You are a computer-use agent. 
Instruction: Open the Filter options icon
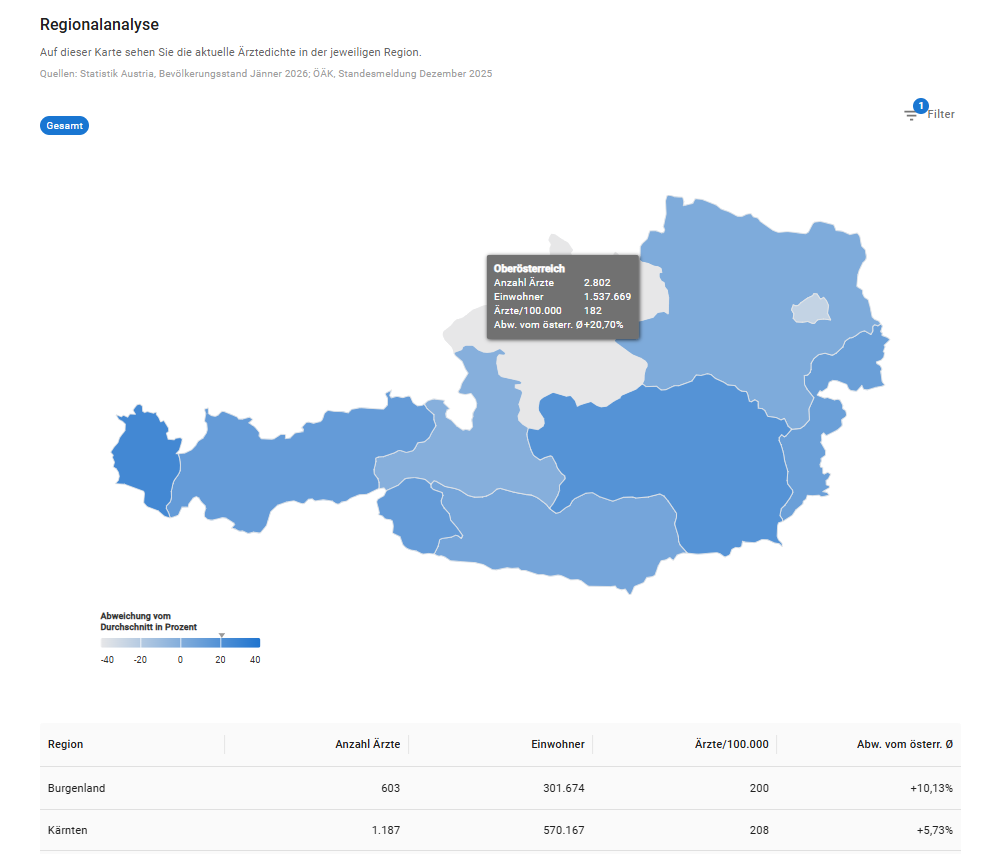[x=910, y=114]
